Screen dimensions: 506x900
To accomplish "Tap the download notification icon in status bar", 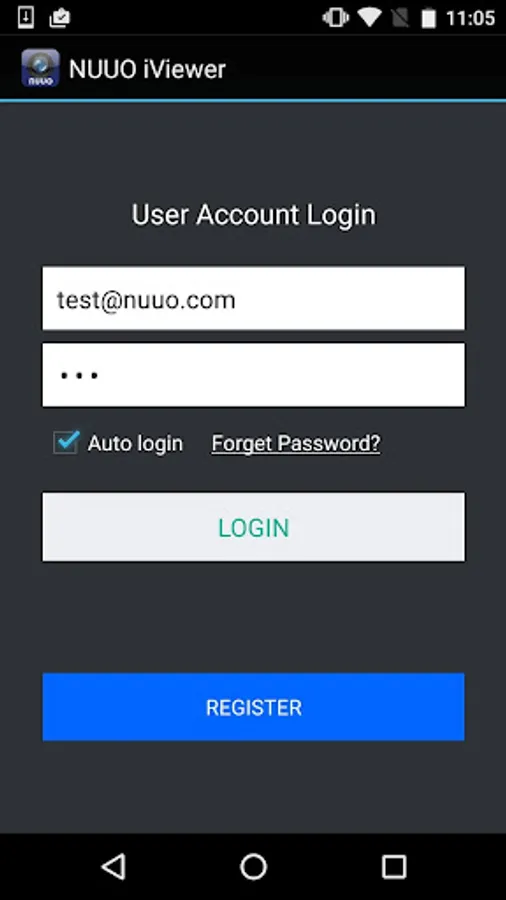I will tap(26, 18).
